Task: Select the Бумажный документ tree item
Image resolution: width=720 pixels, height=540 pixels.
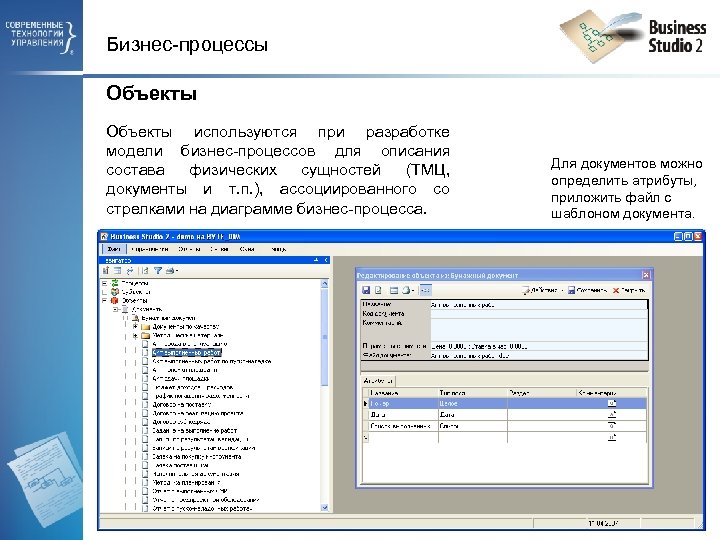Action: (168, 318)
